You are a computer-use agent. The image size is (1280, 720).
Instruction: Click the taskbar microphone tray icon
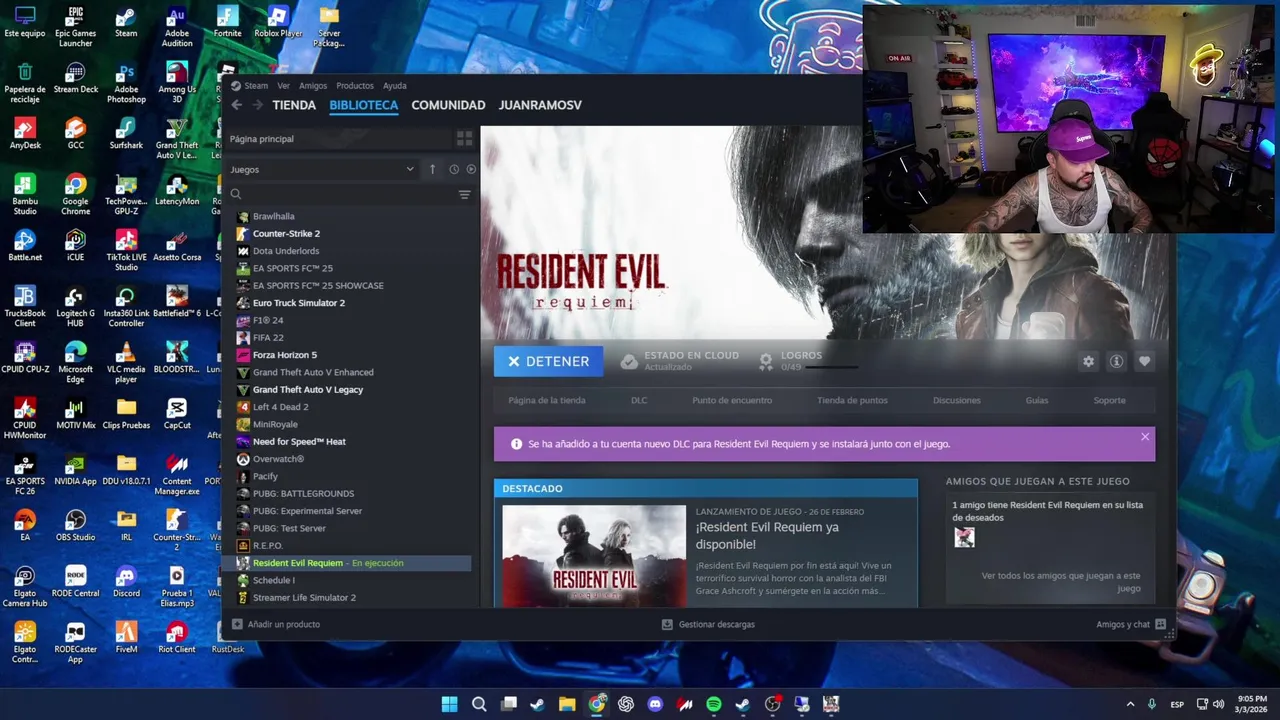[1152, 704]
